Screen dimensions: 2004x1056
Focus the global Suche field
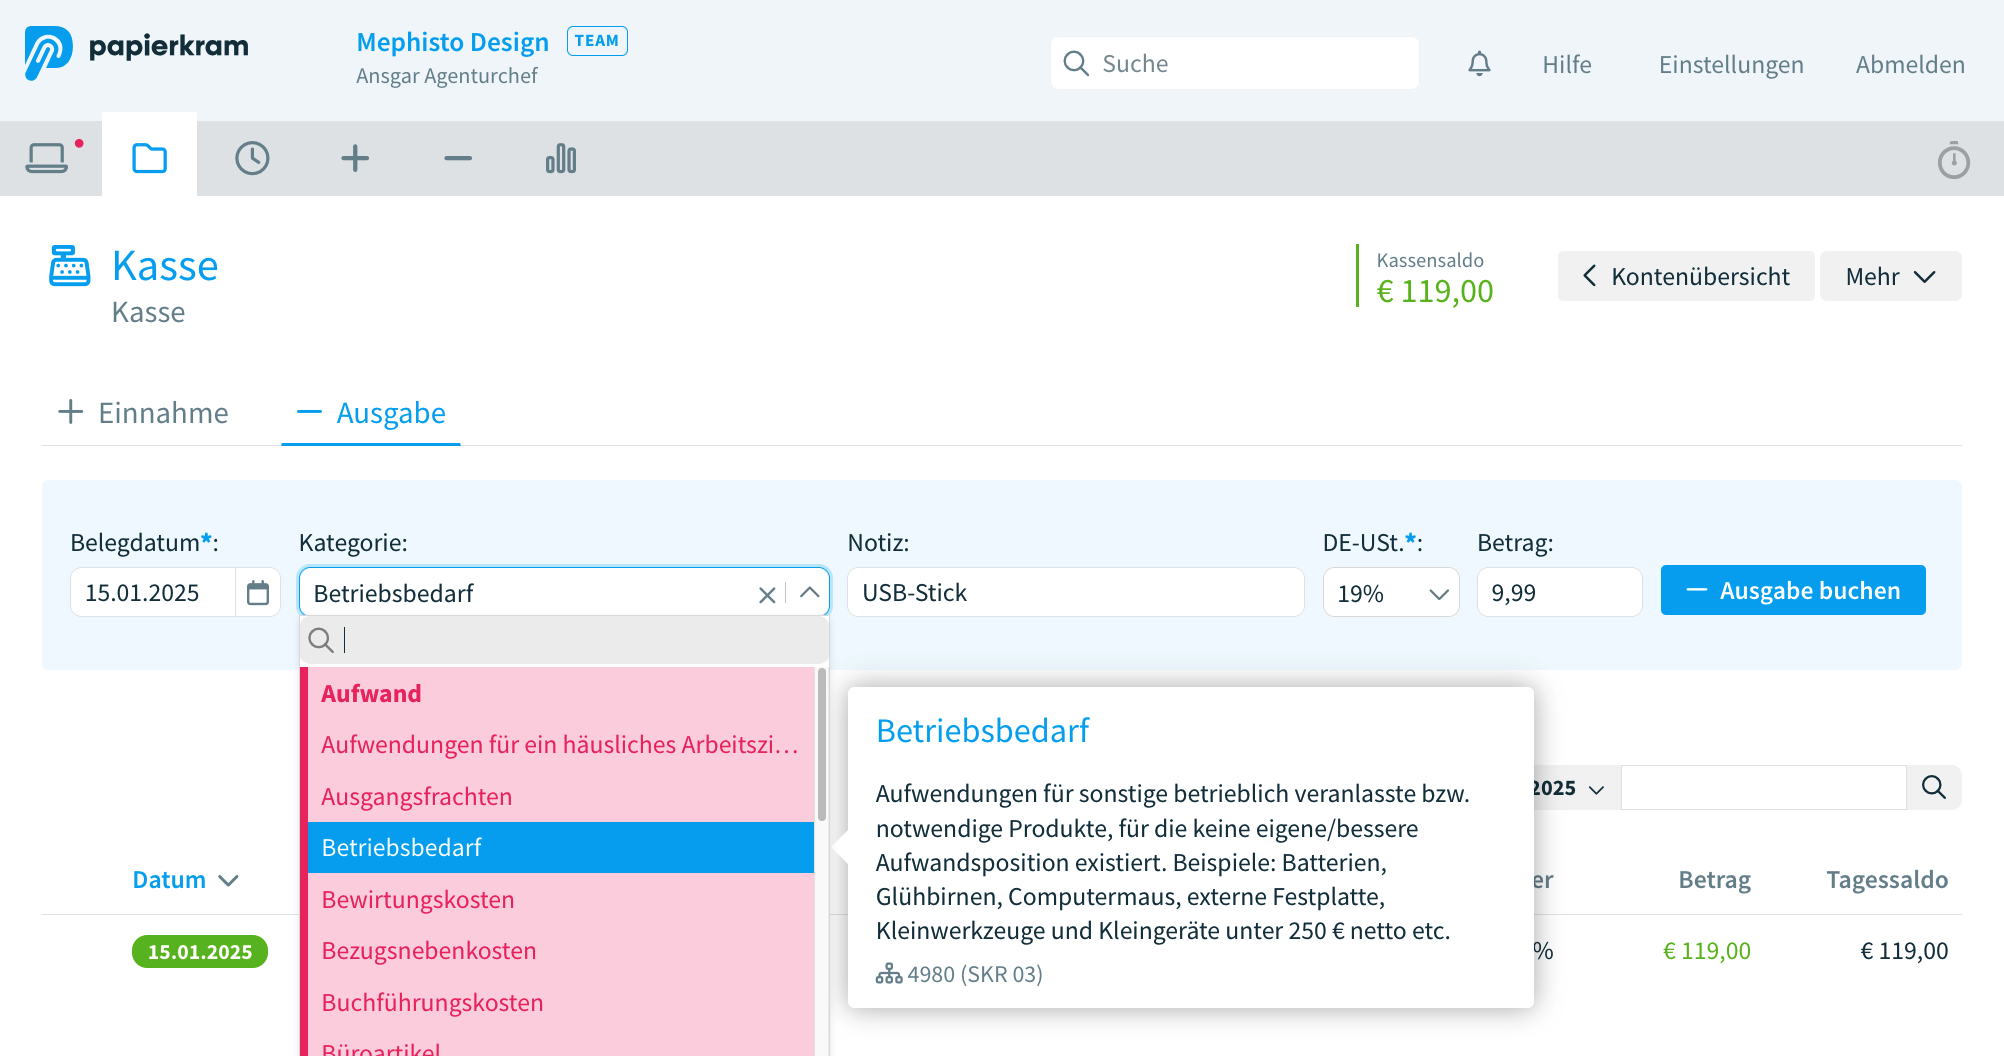point(1235,63)
